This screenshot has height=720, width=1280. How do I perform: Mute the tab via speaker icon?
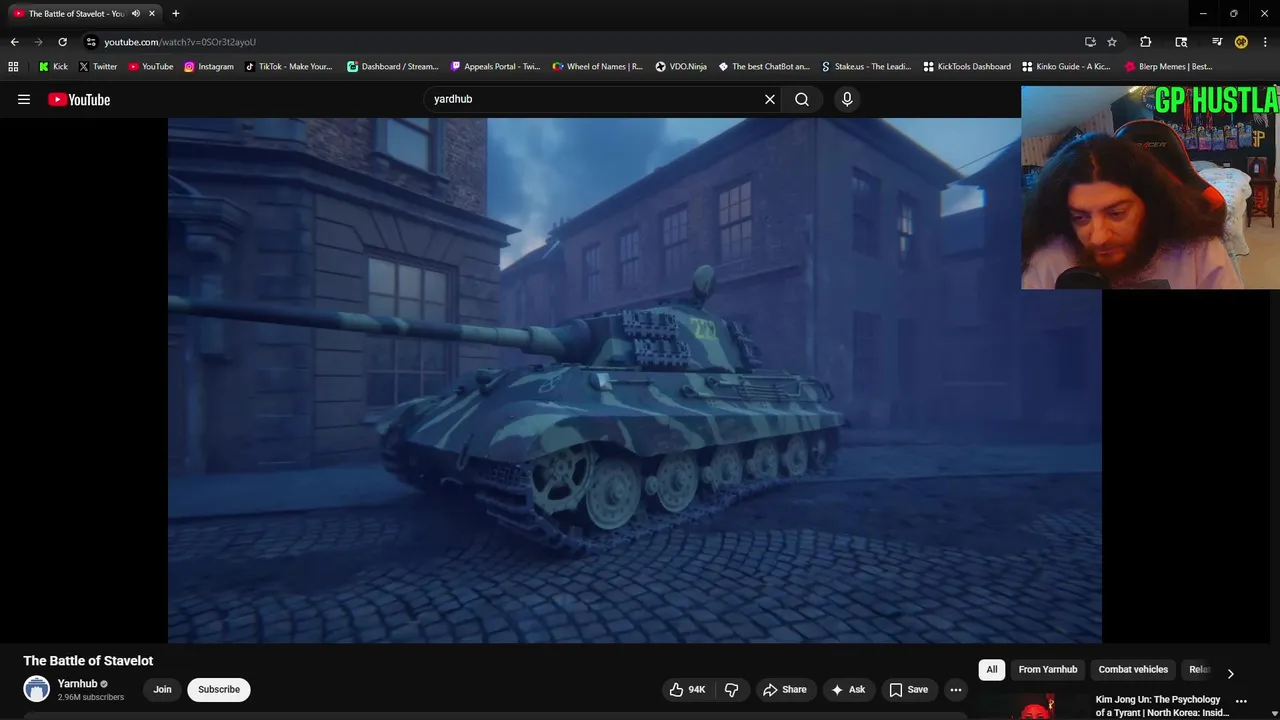pos(136,13)
